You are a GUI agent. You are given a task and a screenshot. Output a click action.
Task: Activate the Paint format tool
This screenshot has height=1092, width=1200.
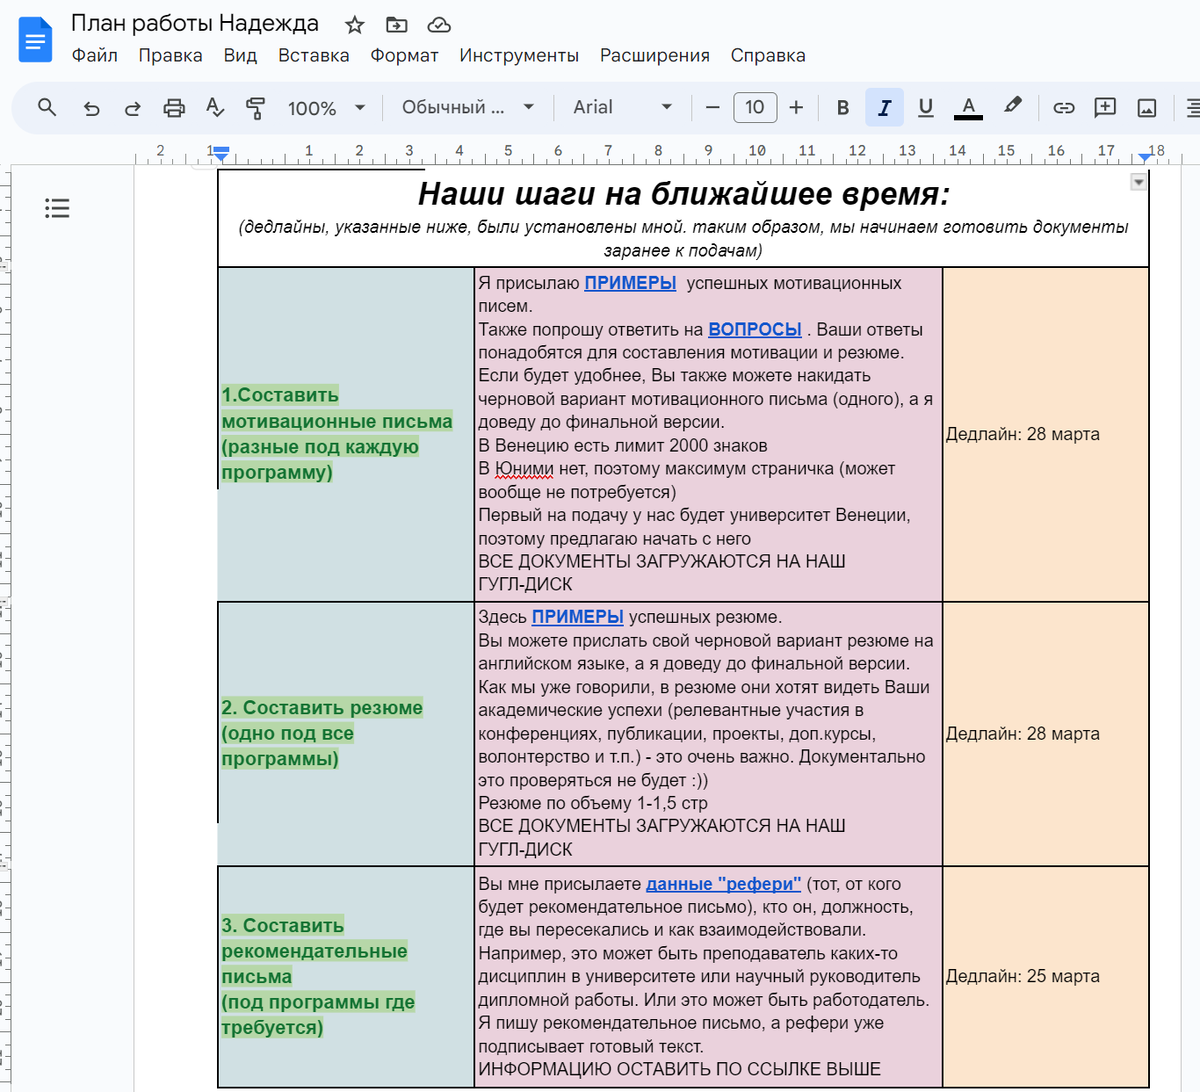pos(255,107)
